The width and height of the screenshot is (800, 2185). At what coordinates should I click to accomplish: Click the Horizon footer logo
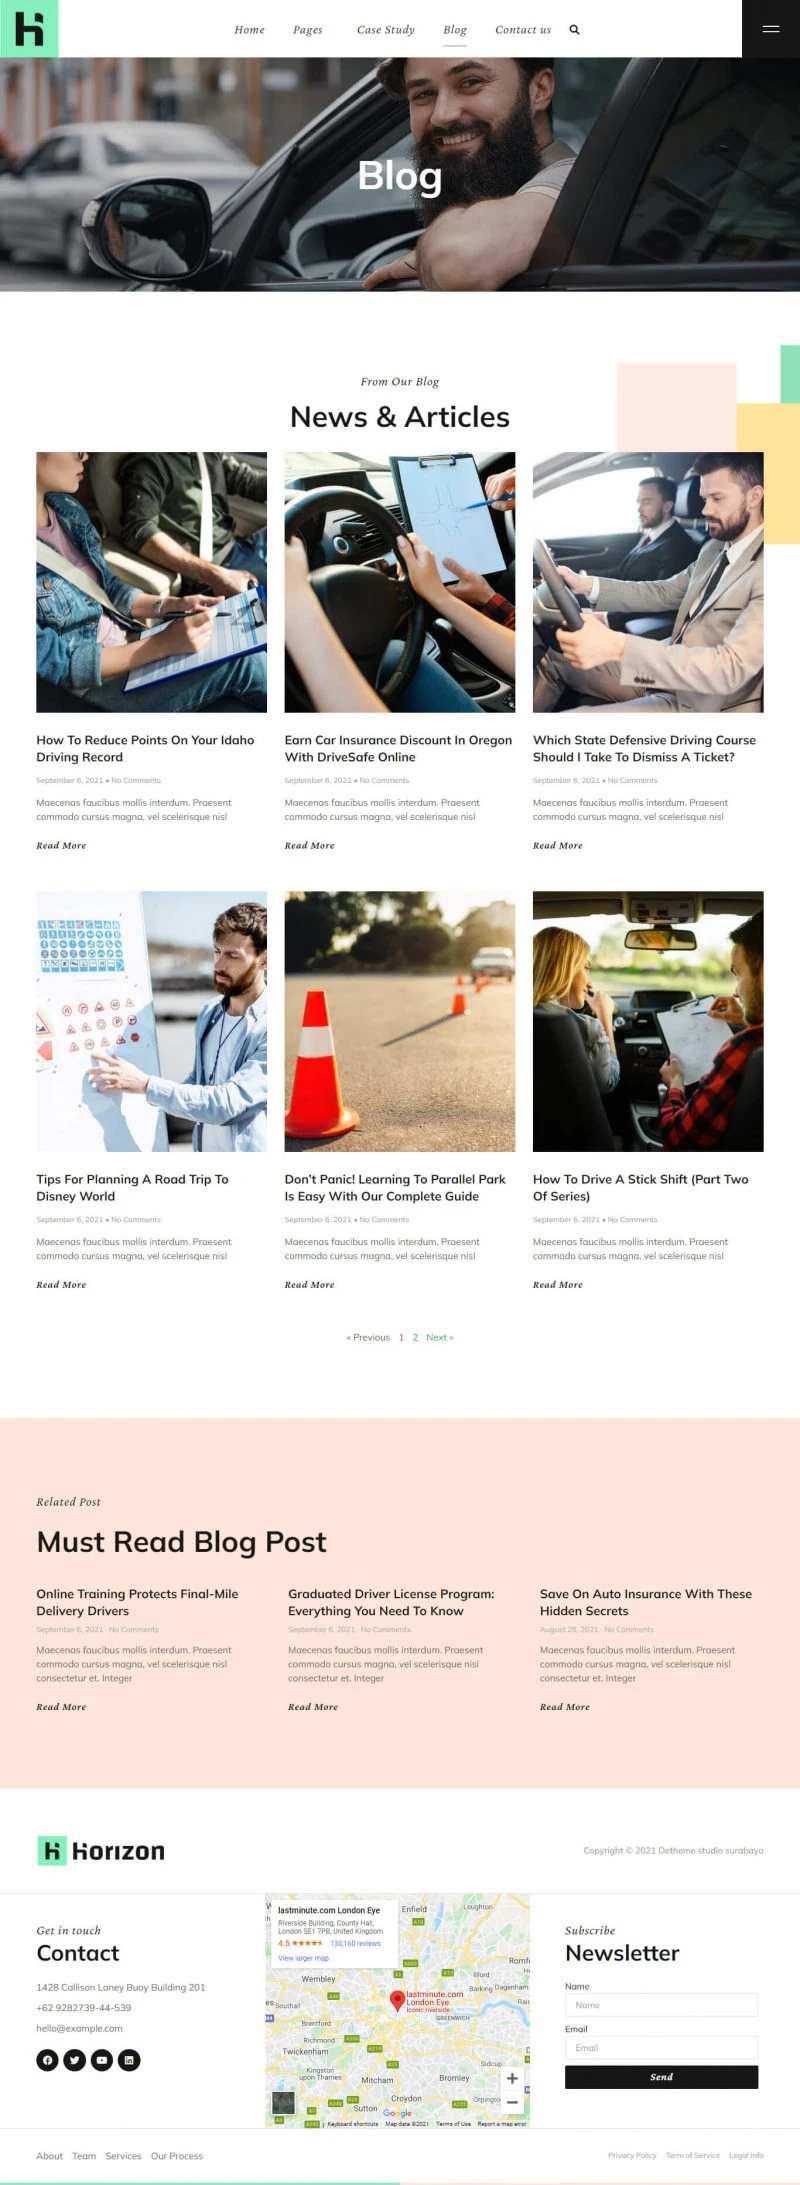[x=101, y=1850]
